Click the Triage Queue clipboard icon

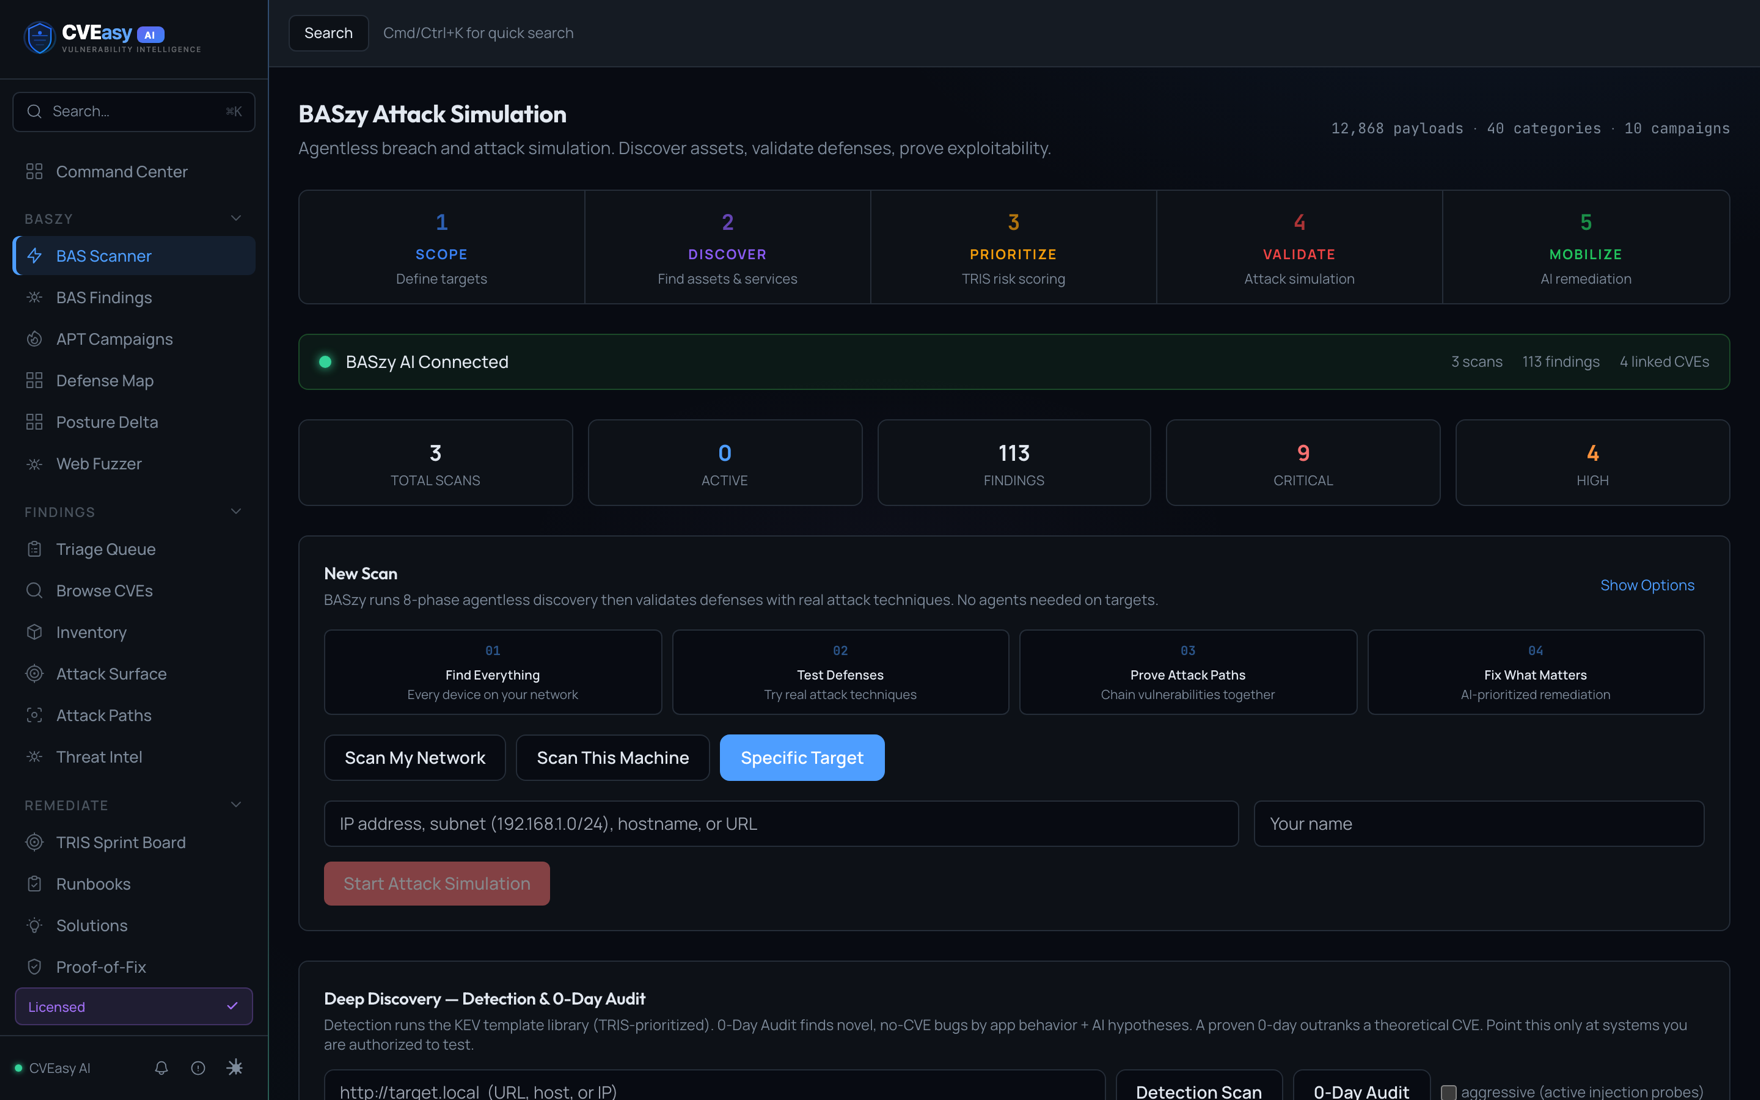(x=34, y=549)
